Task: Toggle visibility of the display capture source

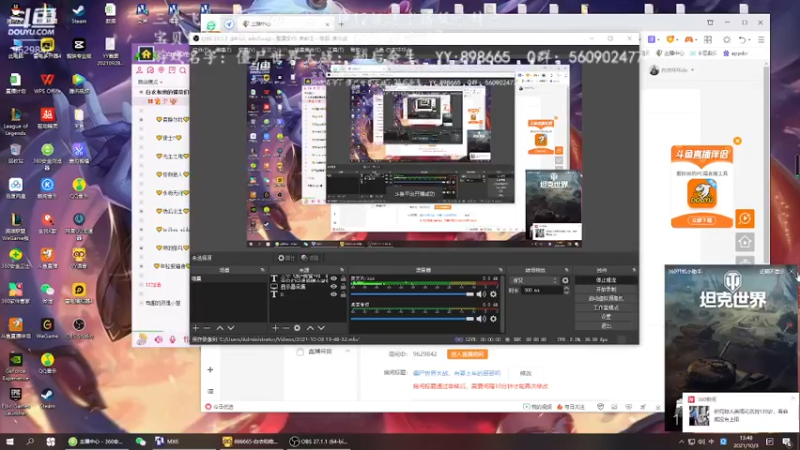Action: pos(334,287)
